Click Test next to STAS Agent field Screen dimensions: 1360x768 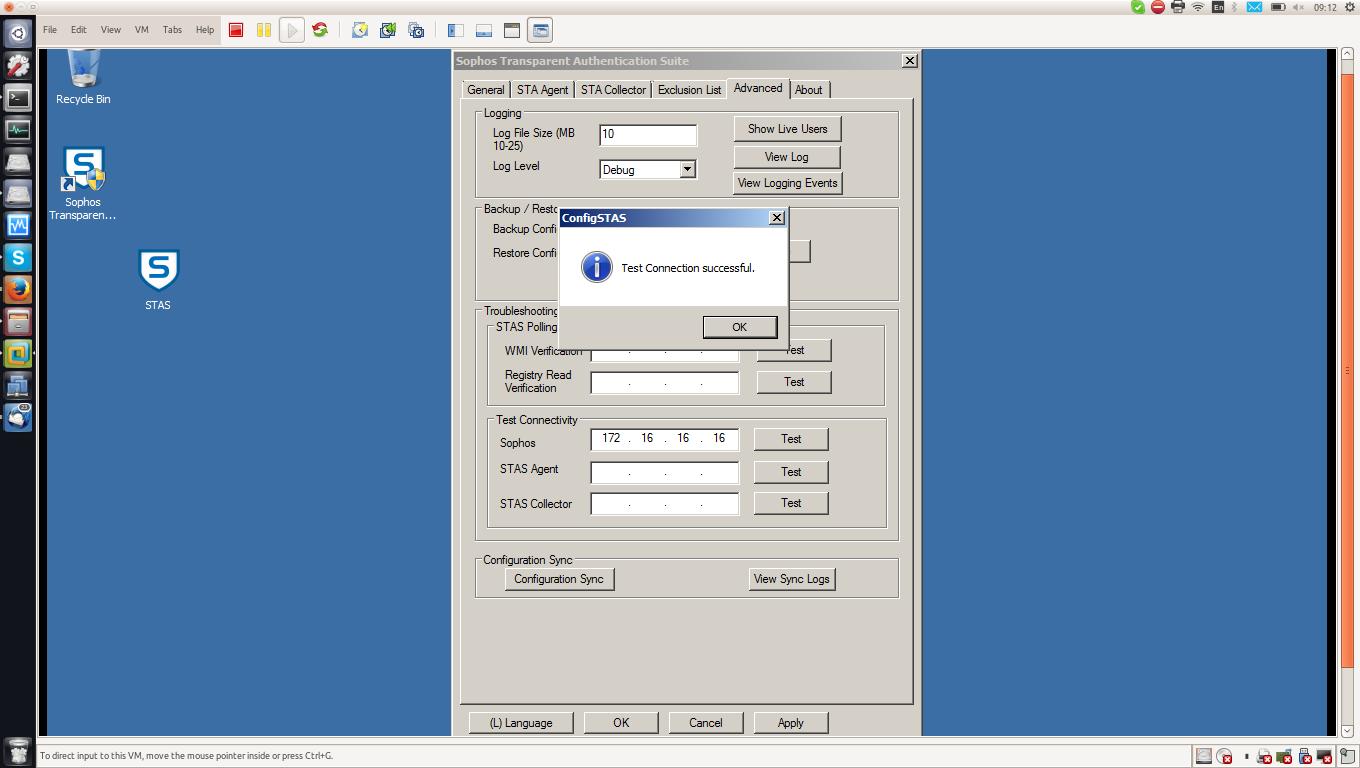791,472
